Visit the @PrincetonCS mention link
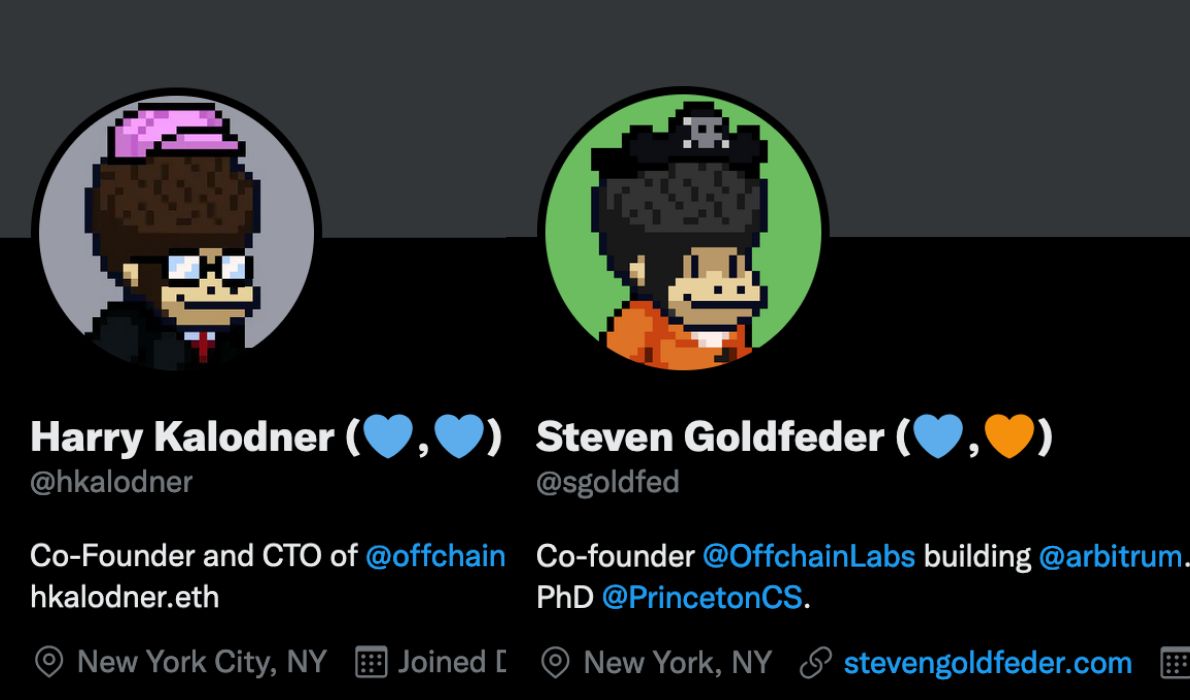 [x=702, y=597]
